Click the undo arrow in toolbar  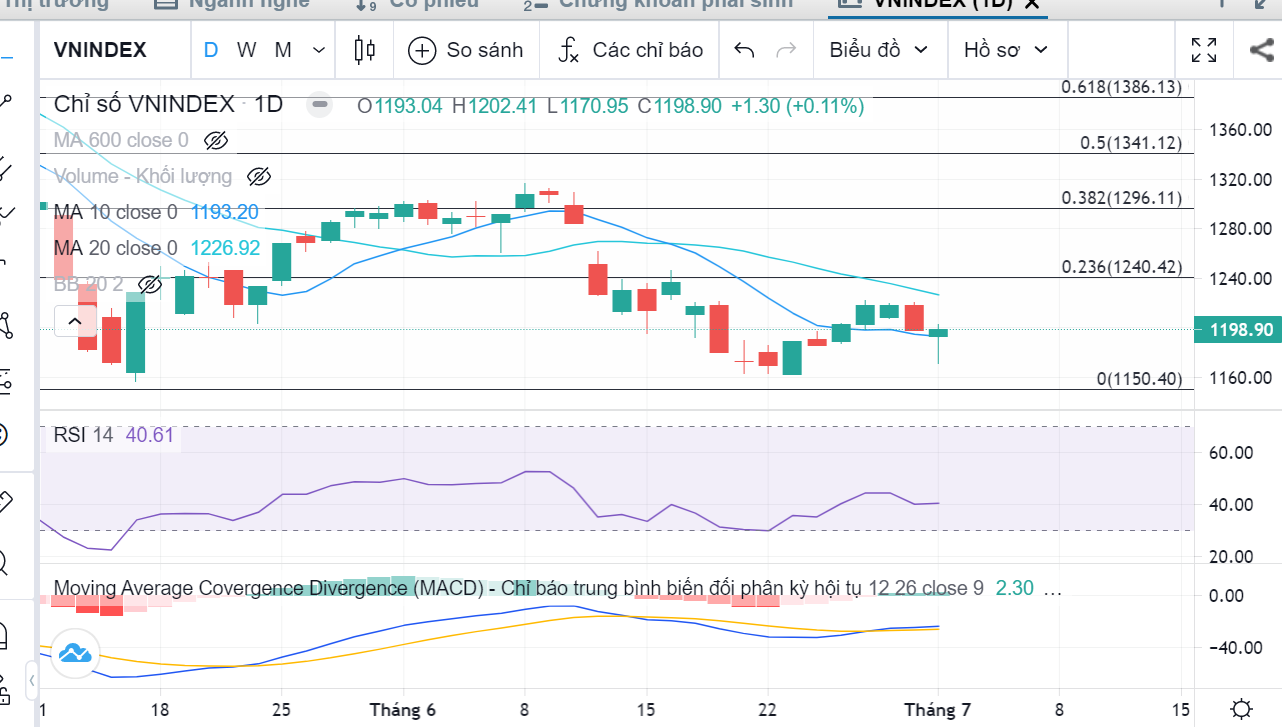744,50
